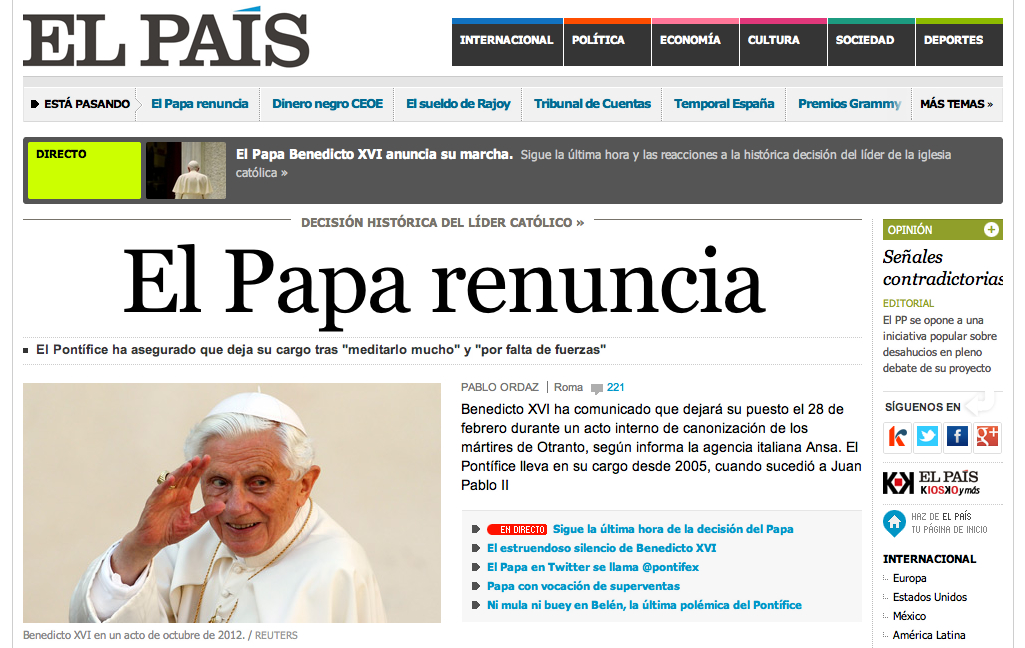Image resolution: width=1025 pixels, height=648 pixels.
Task: Open 'Decisión histórica del líder católico' section link
Action: [442, 222]
